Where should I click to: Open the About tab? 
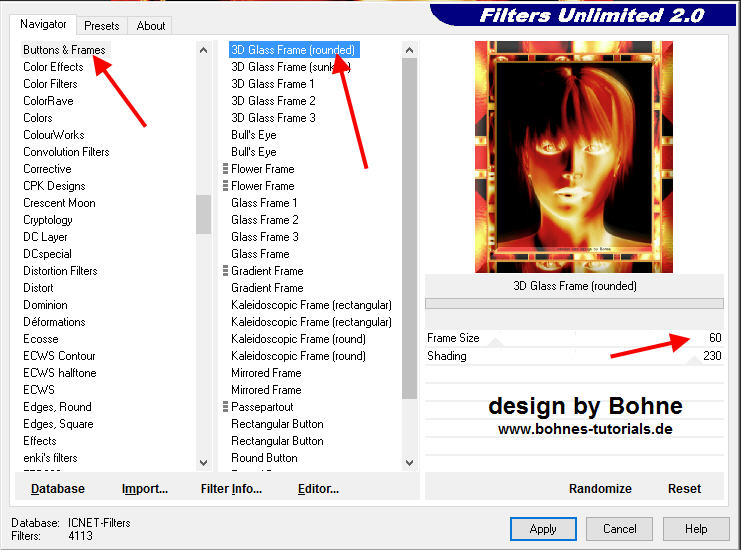(x=151, y=25)
